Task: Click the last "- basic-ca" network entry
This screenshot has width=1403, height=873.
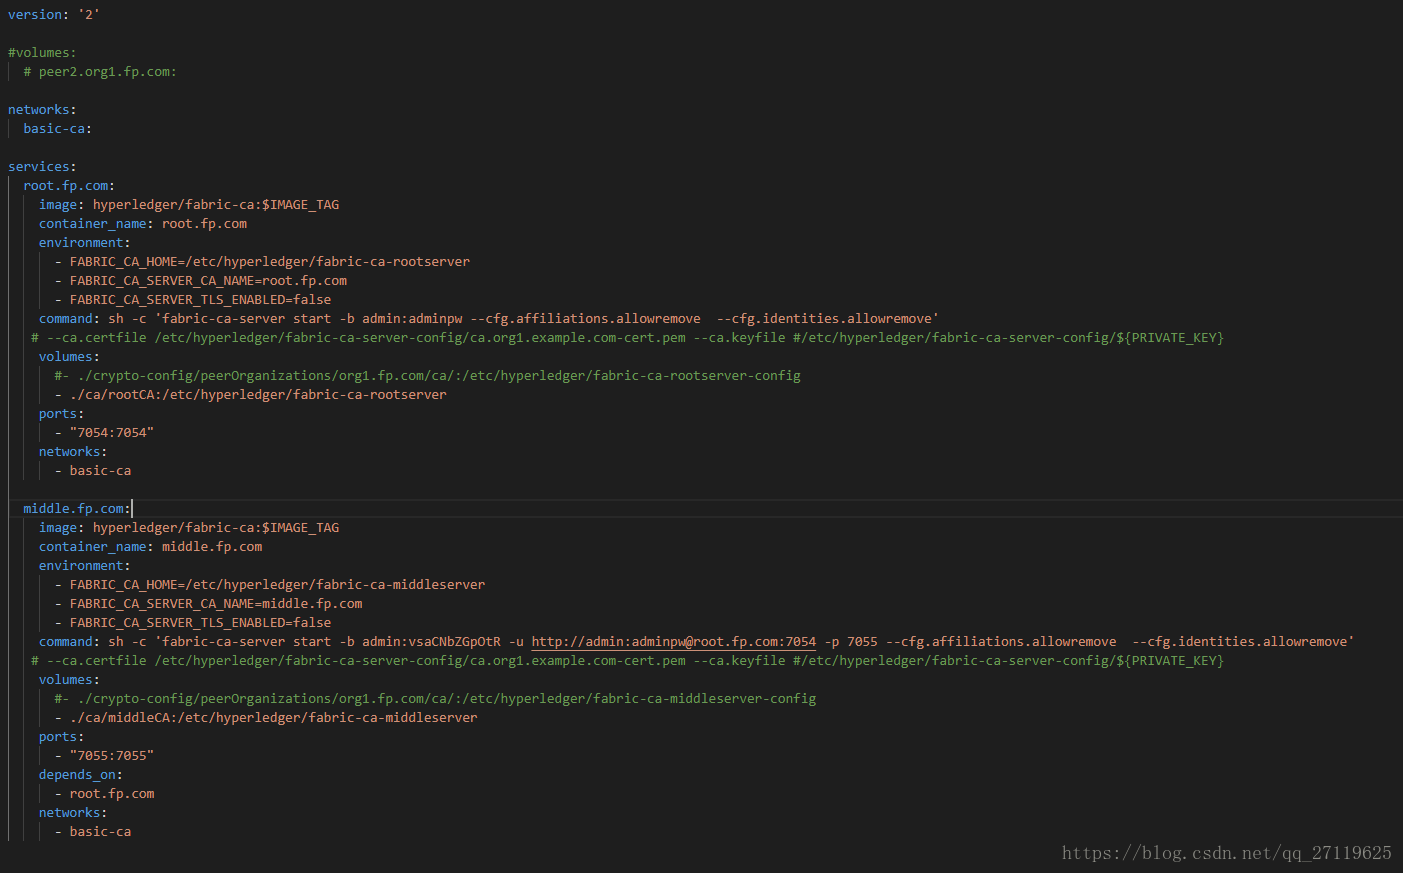Action: point(93,831)
